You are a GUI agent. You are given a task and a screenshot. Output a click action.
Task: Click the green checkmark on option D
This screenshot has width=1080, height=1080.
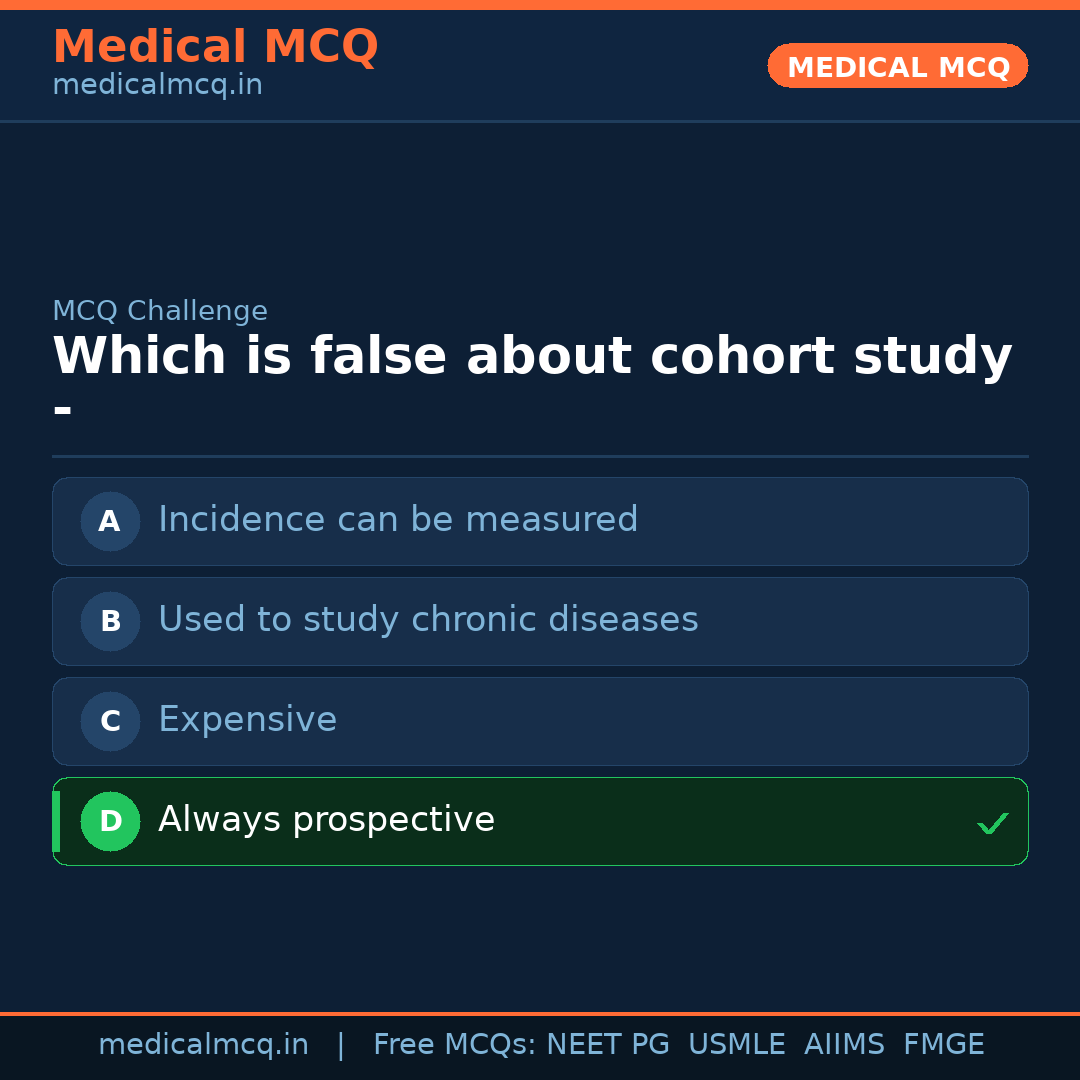pos(993,823)
